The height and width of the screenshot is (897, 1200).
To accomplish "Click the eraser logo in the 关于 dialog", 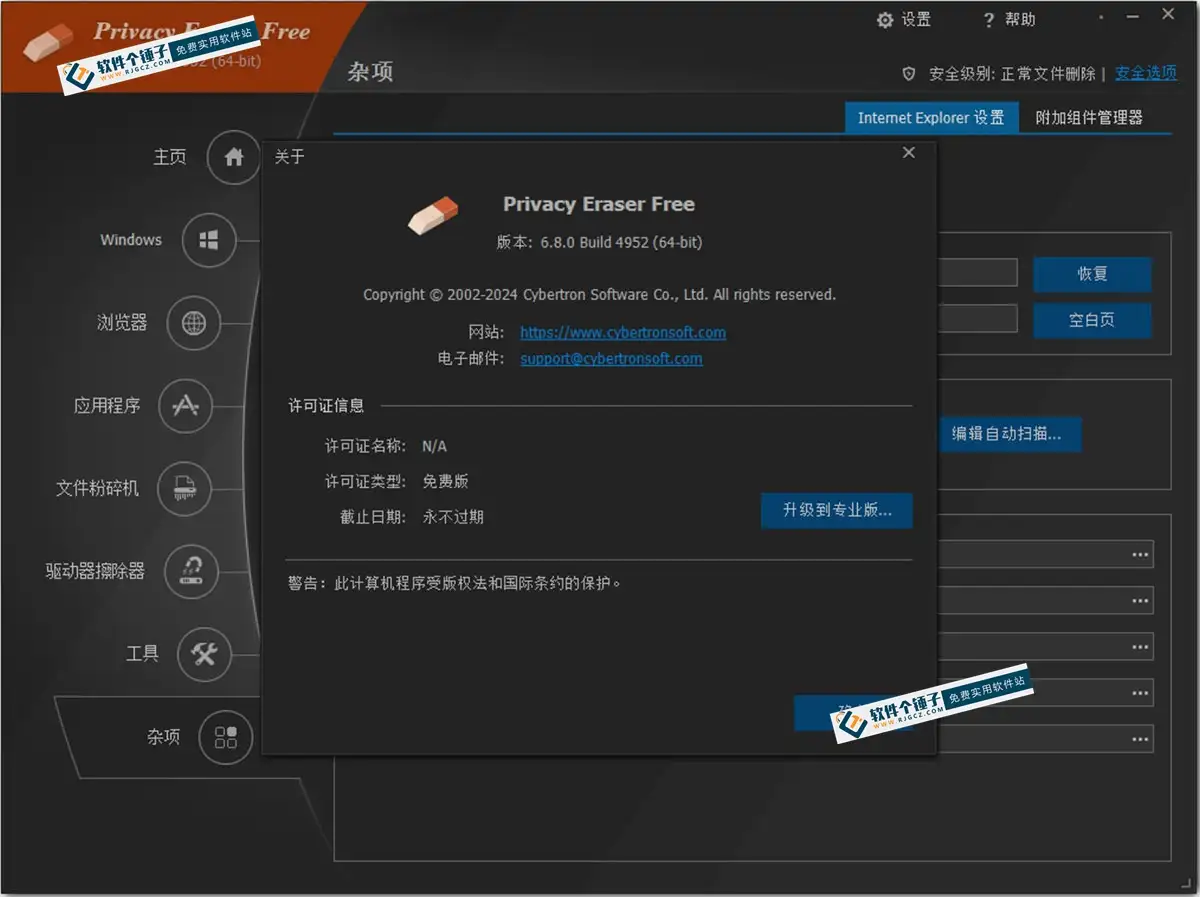I will point(433,214).
